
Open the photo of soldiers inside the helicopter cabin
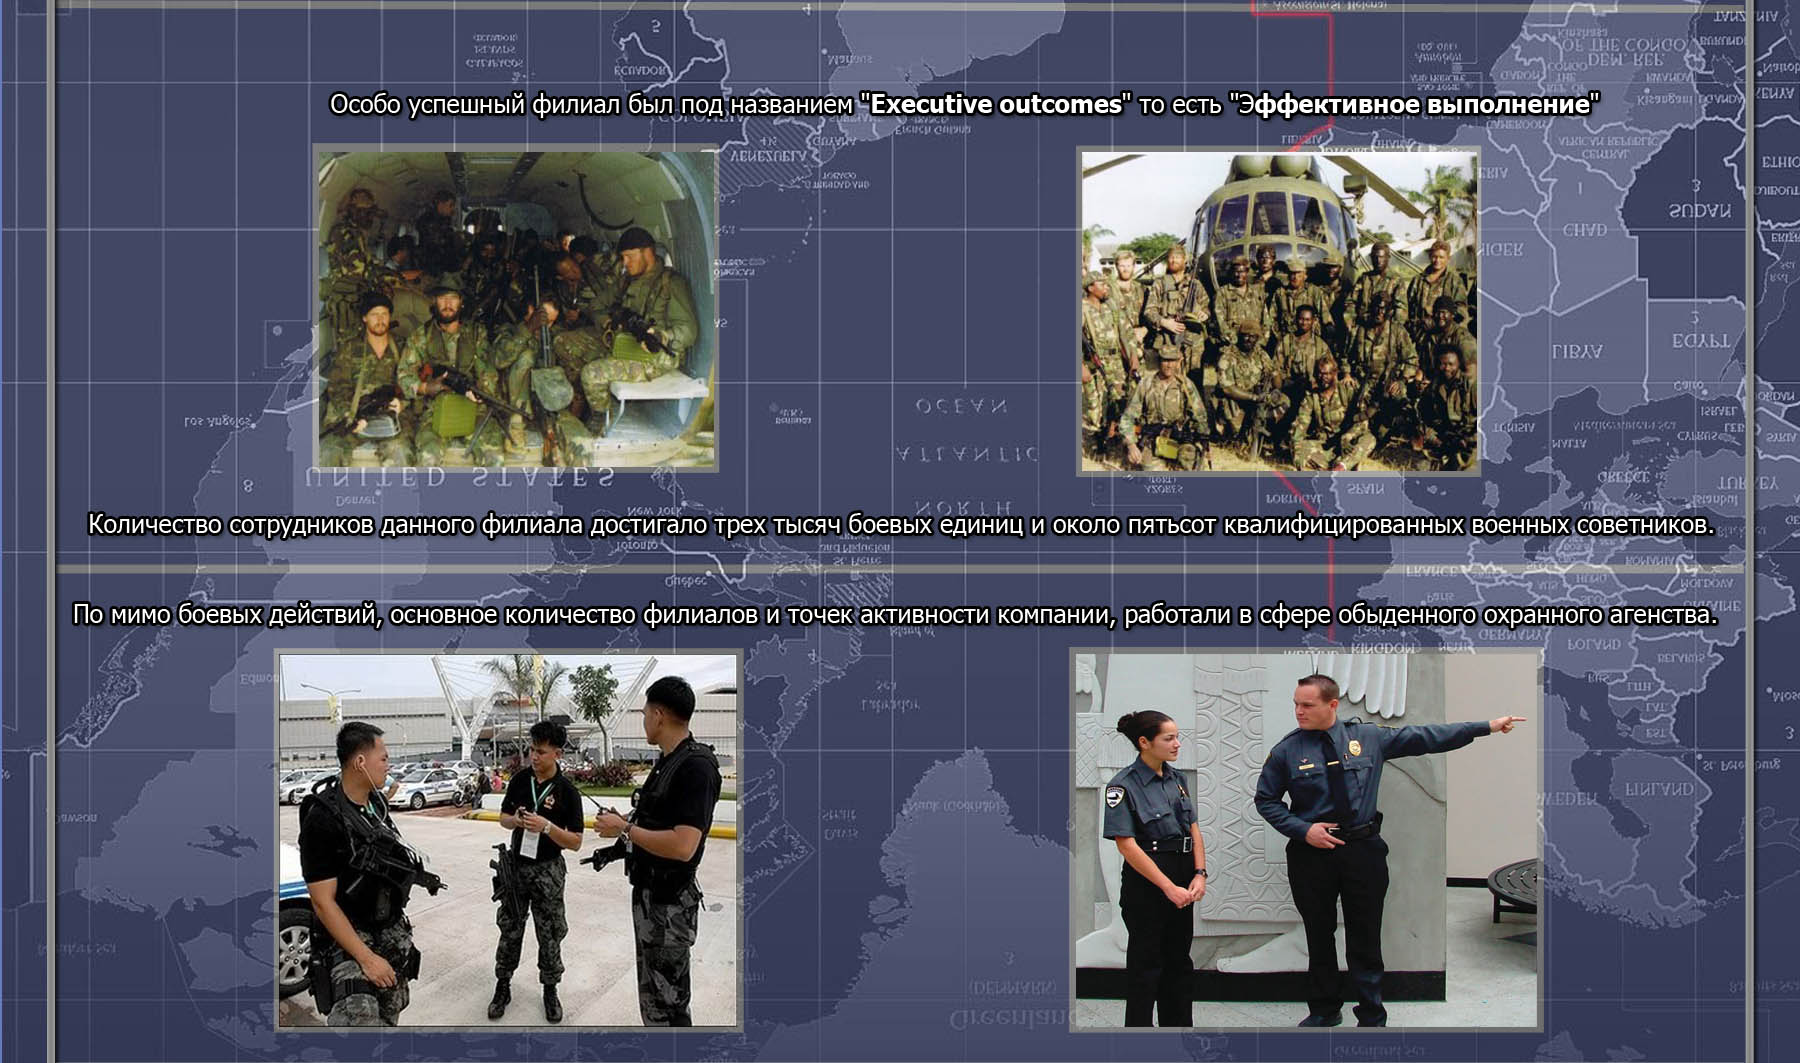coord(517,309)
